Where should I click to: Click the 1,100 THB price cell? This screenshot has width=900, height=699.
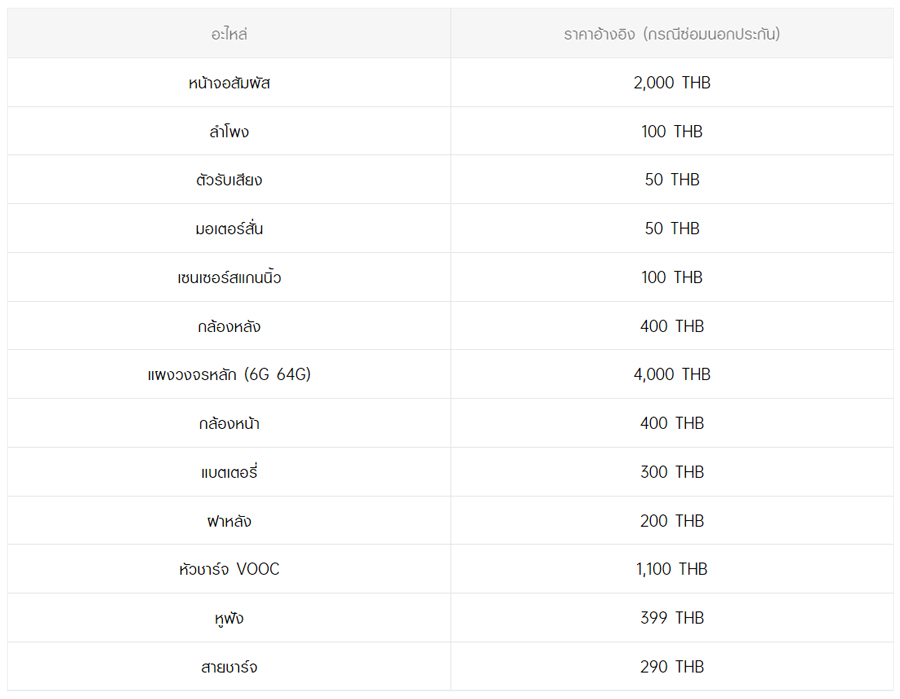click(x=672, y=569)
